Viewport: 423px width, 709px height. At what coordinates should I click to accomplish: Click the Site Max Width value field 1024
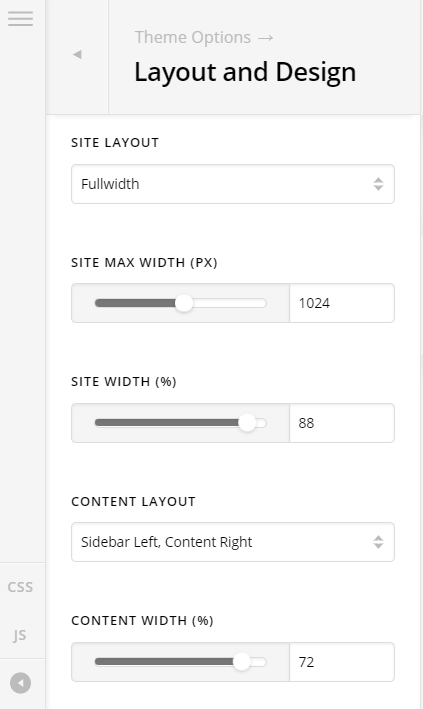click(x=342, y=303)
